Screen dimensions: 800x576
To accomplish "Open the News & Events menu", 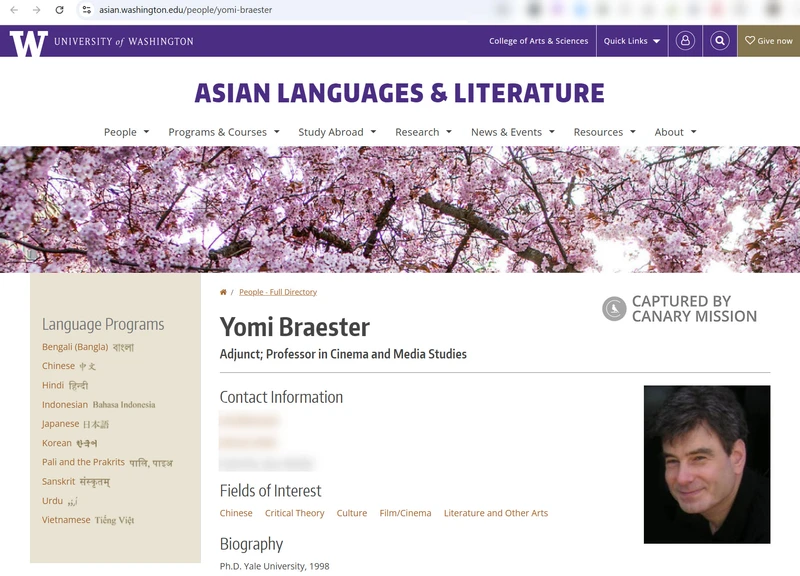I will 506,132.
